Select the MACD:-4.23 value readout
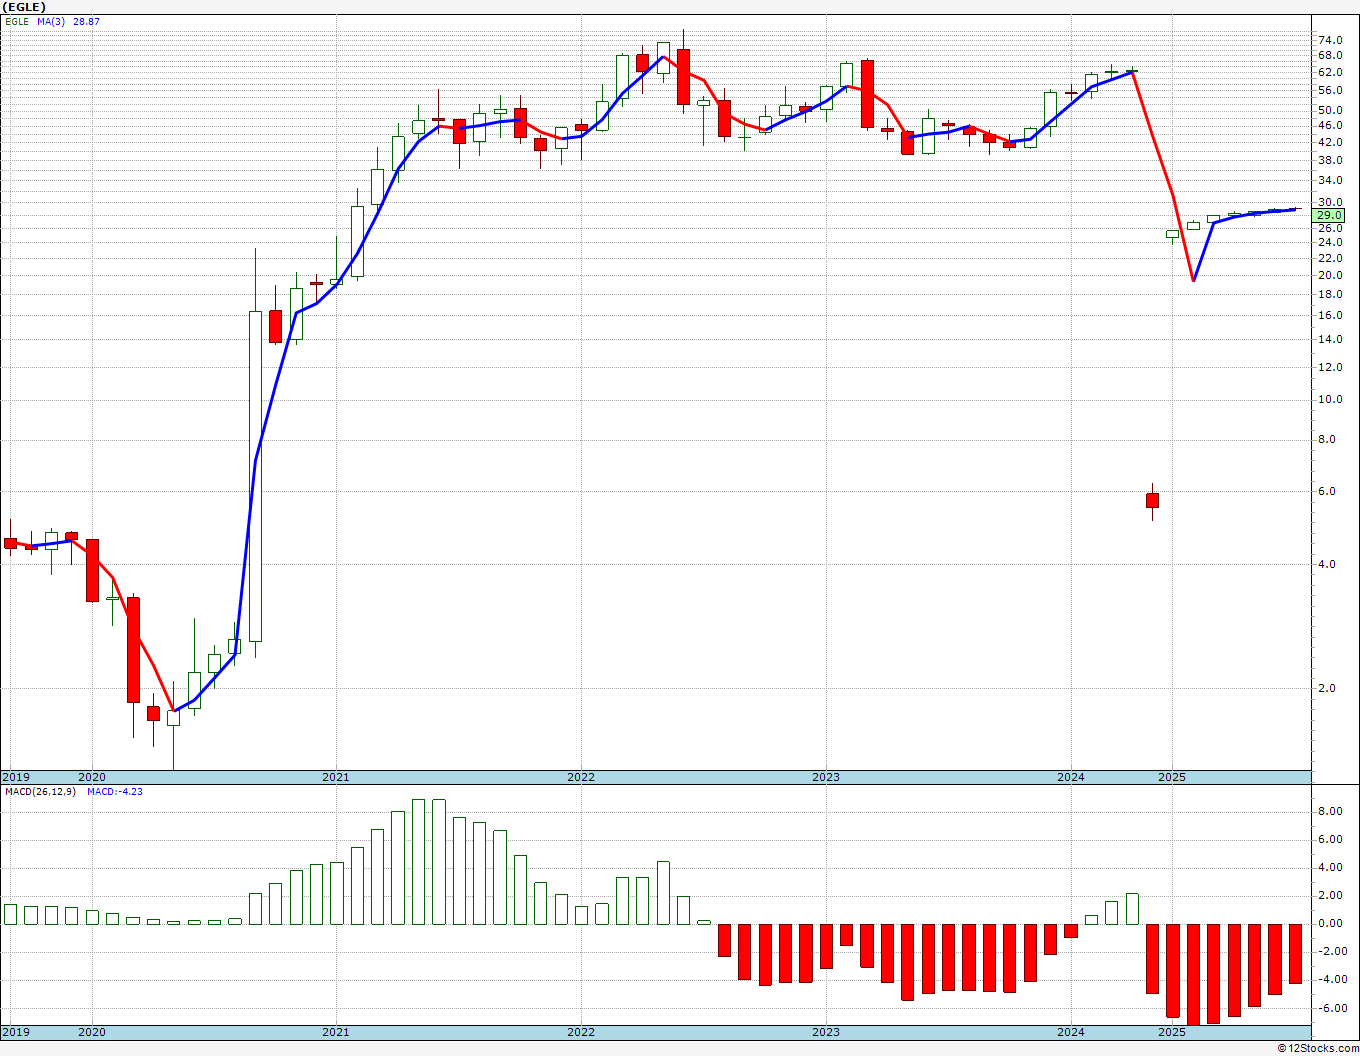1360x1056 pixels. [115, 792]
